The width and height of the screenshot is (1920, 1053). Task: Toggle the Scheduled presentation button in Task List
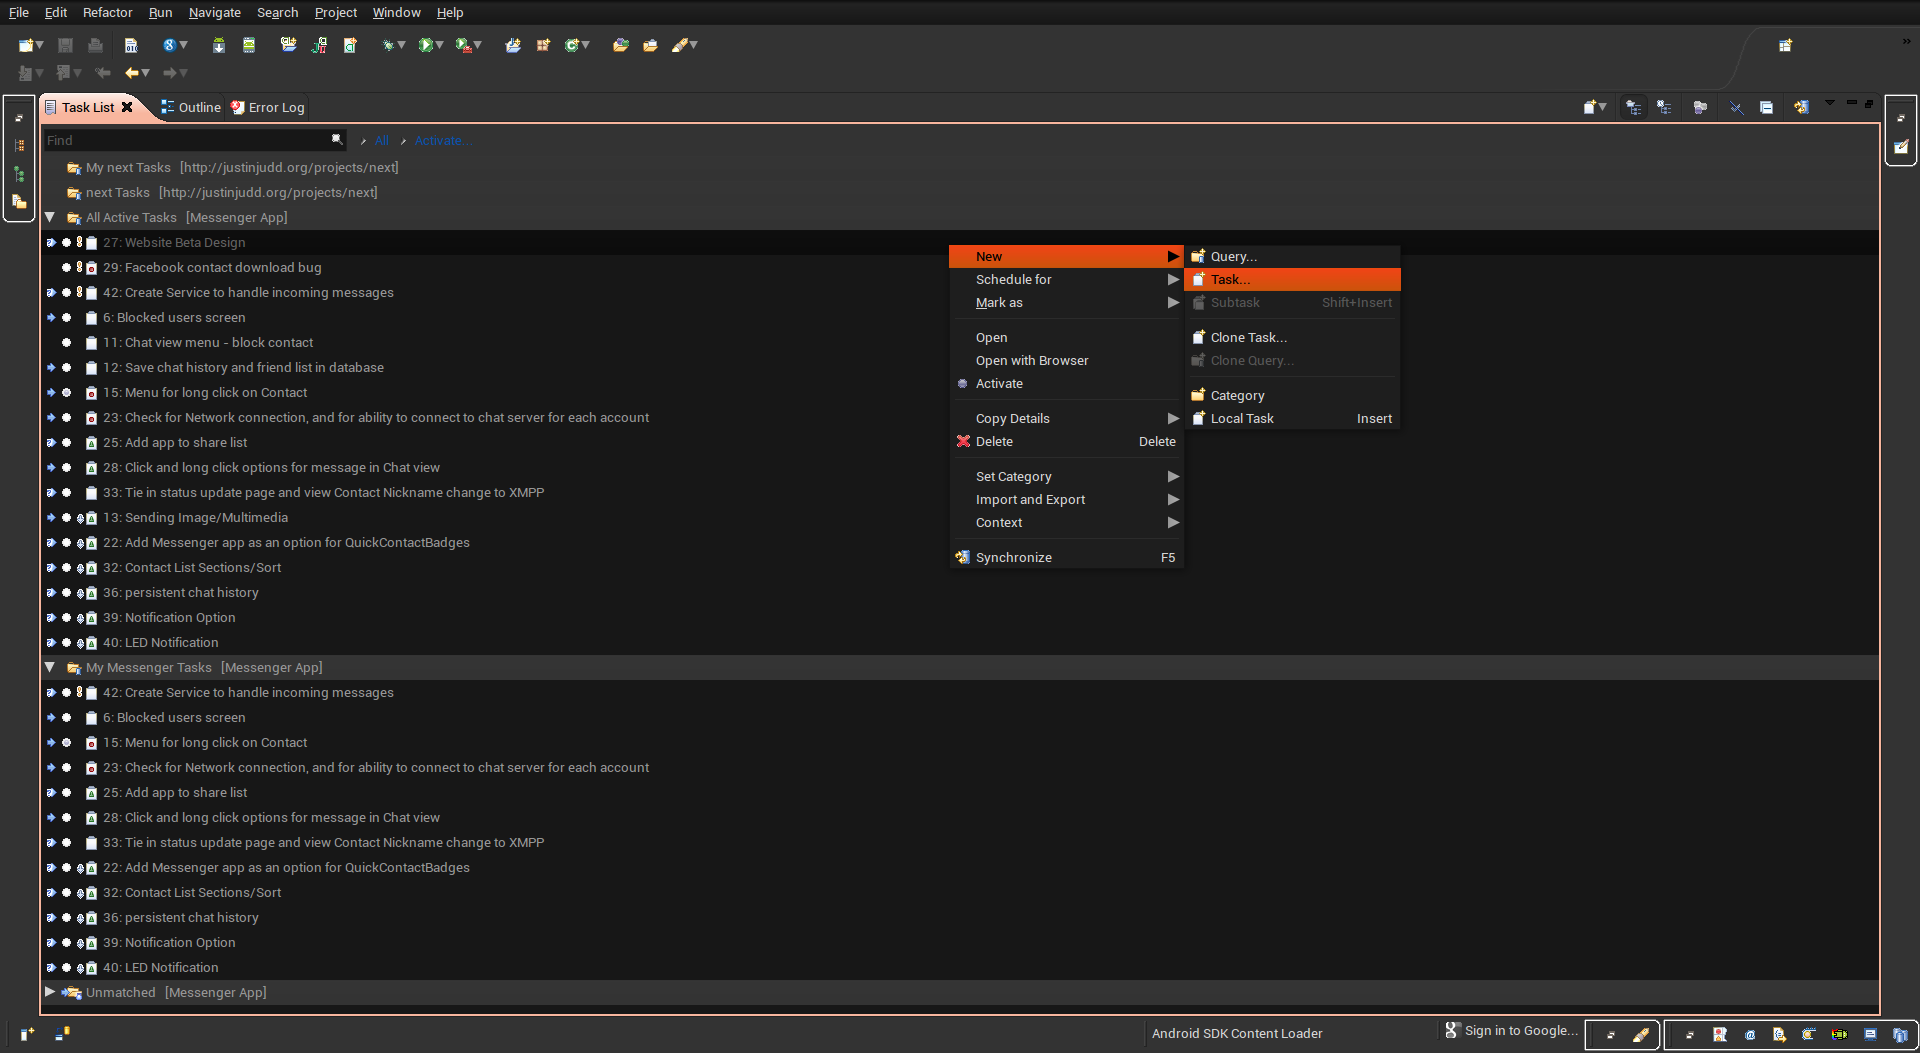click(x=1664, y=107)
